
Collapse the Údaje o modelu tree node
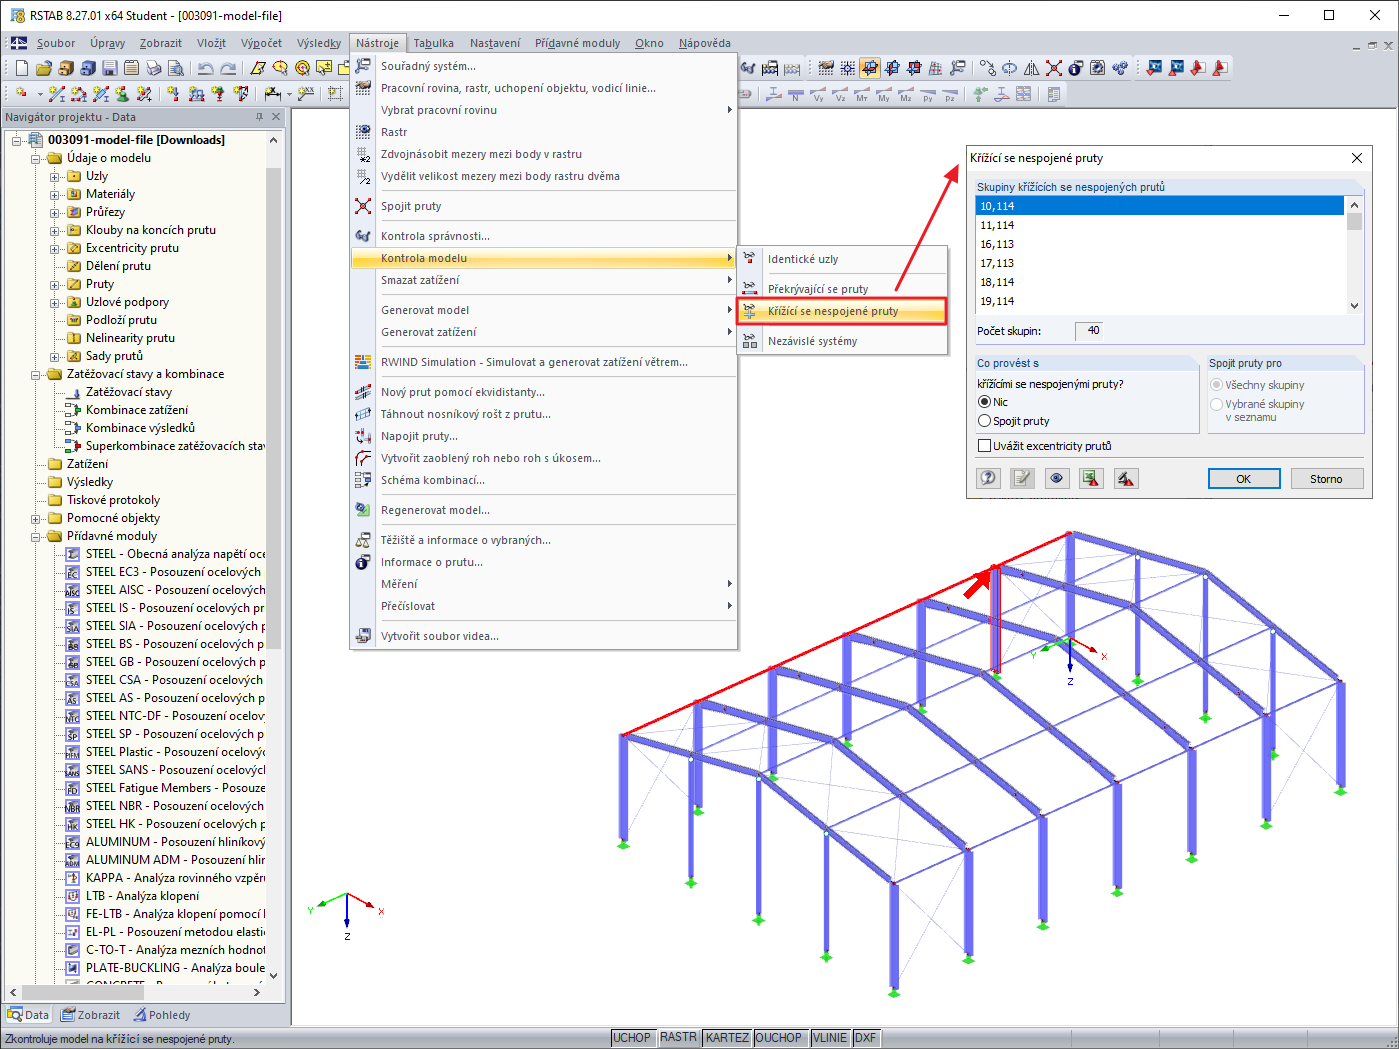(36, 158)
